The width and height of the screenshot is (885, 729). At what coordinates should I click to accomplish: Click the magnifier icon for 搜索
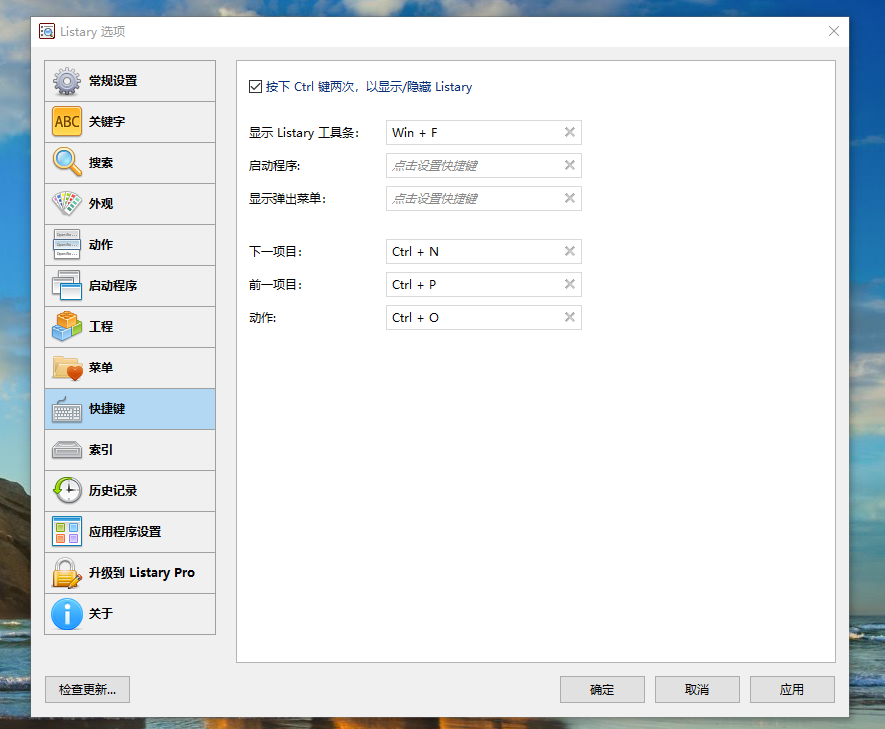tap(67, 163)
